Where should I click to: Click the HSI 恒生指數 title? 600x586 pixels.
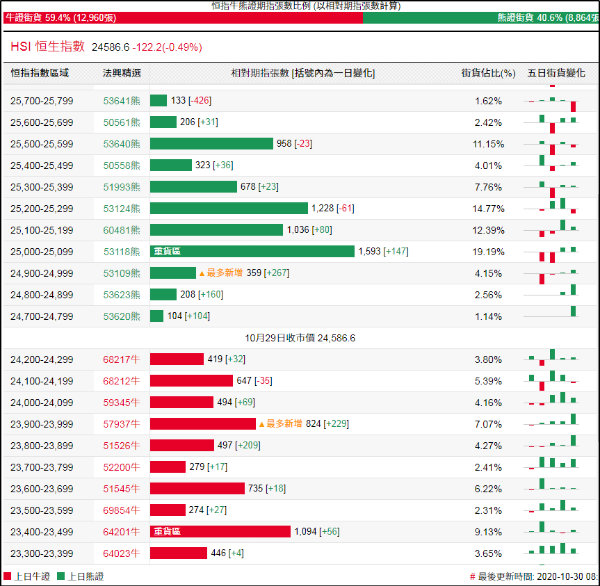47,47
